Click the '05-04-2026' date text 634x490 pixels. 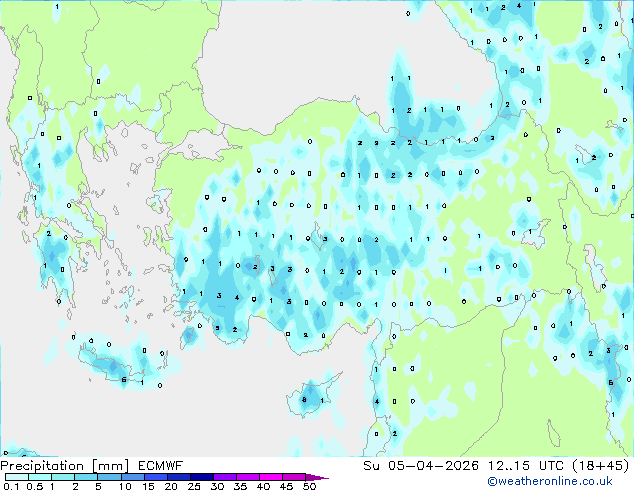(433, 466)
